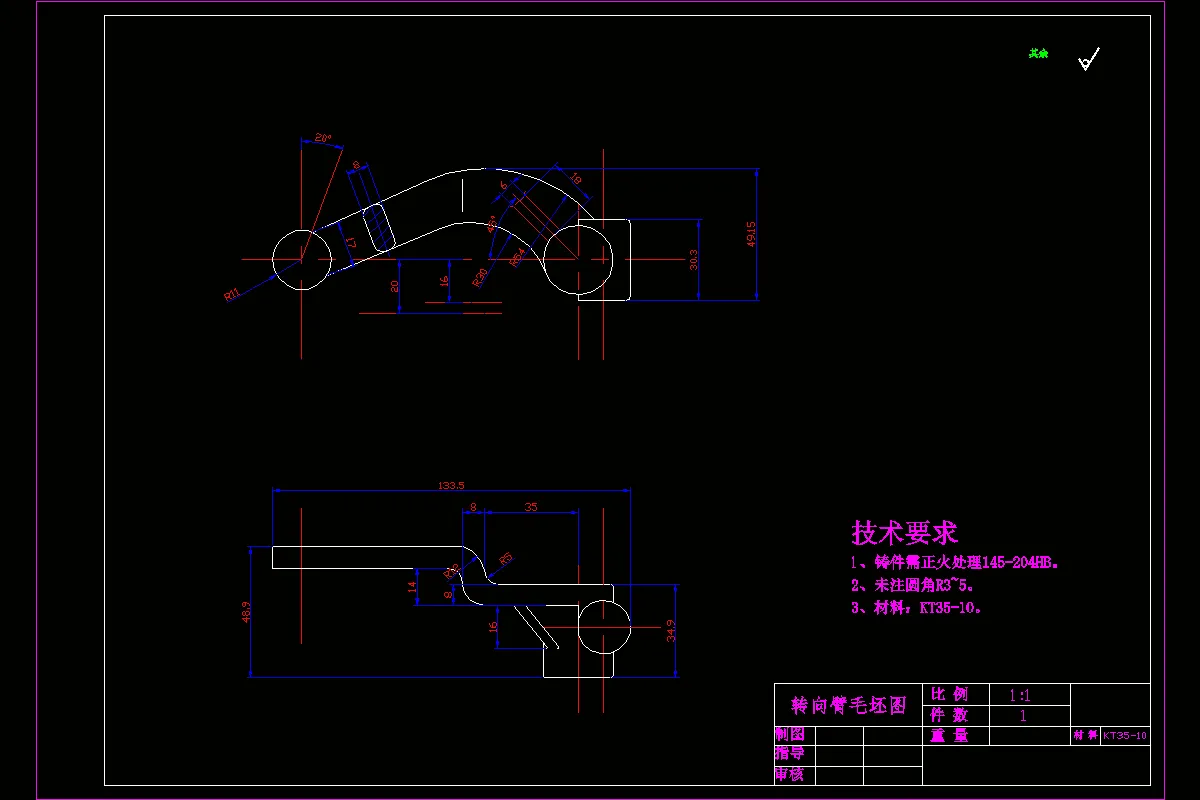Click the 重量 label cell

tap(949, 736)
